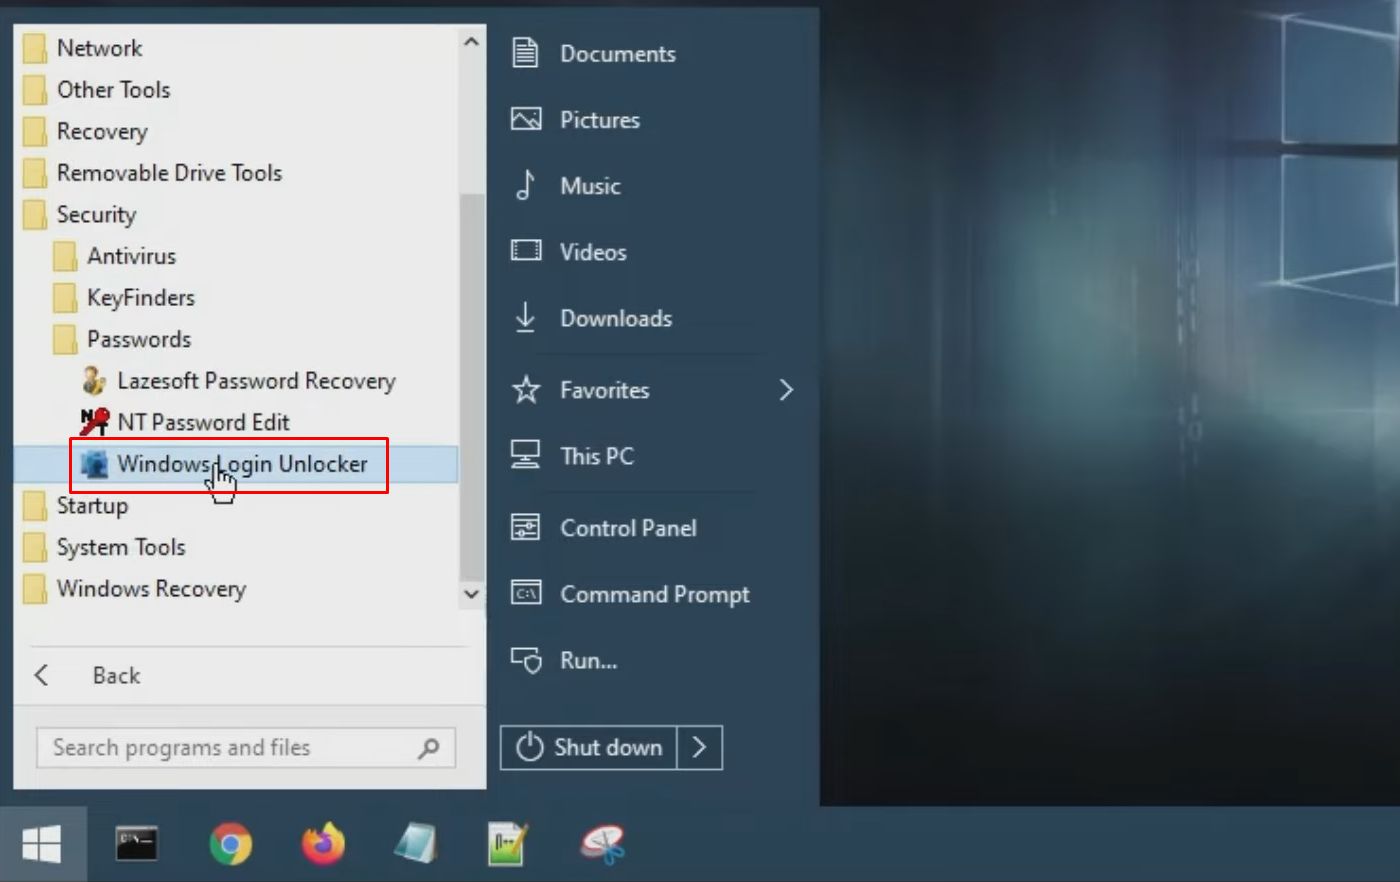Viewport: 1400px width, 882px height.
Task: Open the Downloads folder
Action: click(615, 318)
